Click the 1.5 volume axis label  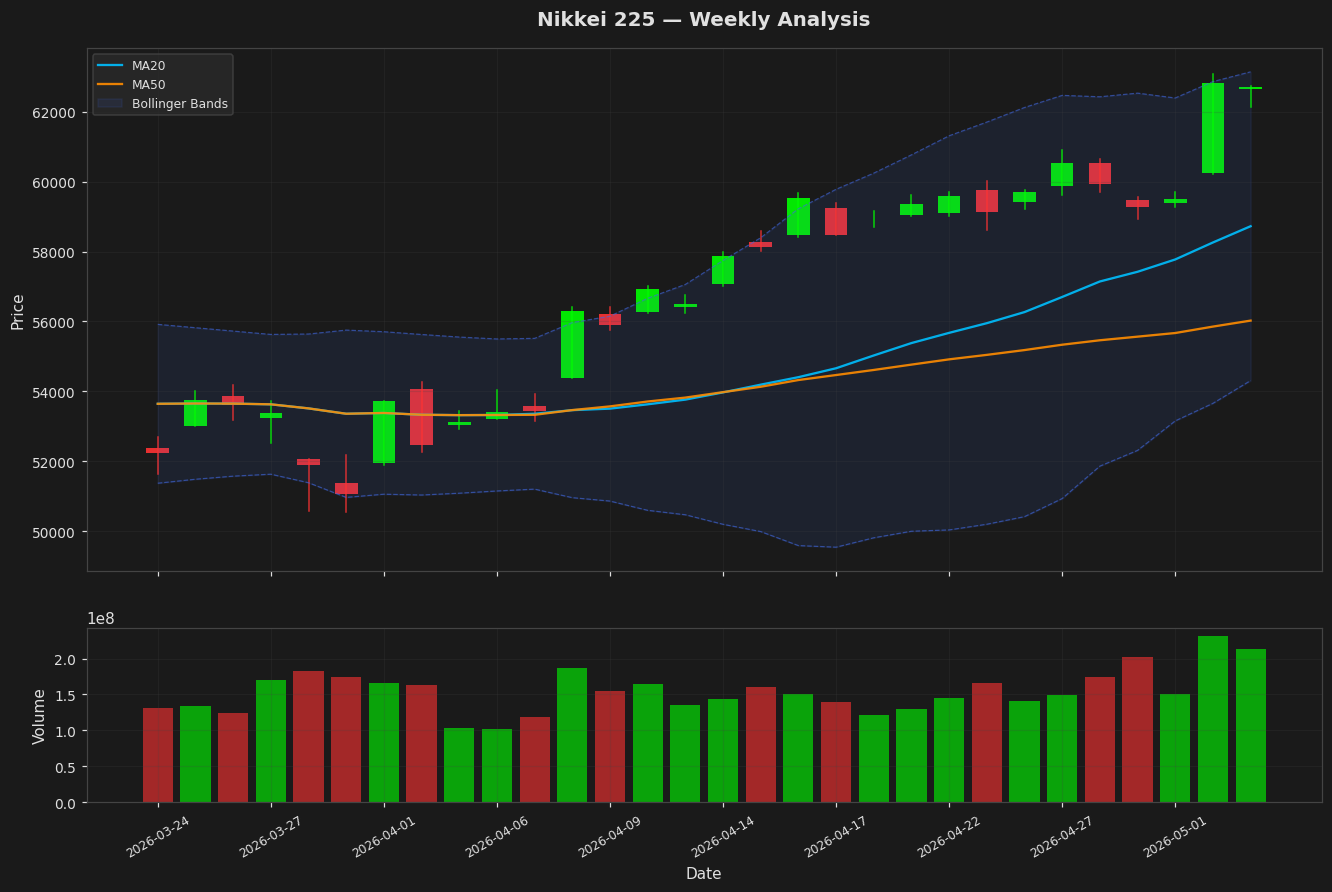65,695
